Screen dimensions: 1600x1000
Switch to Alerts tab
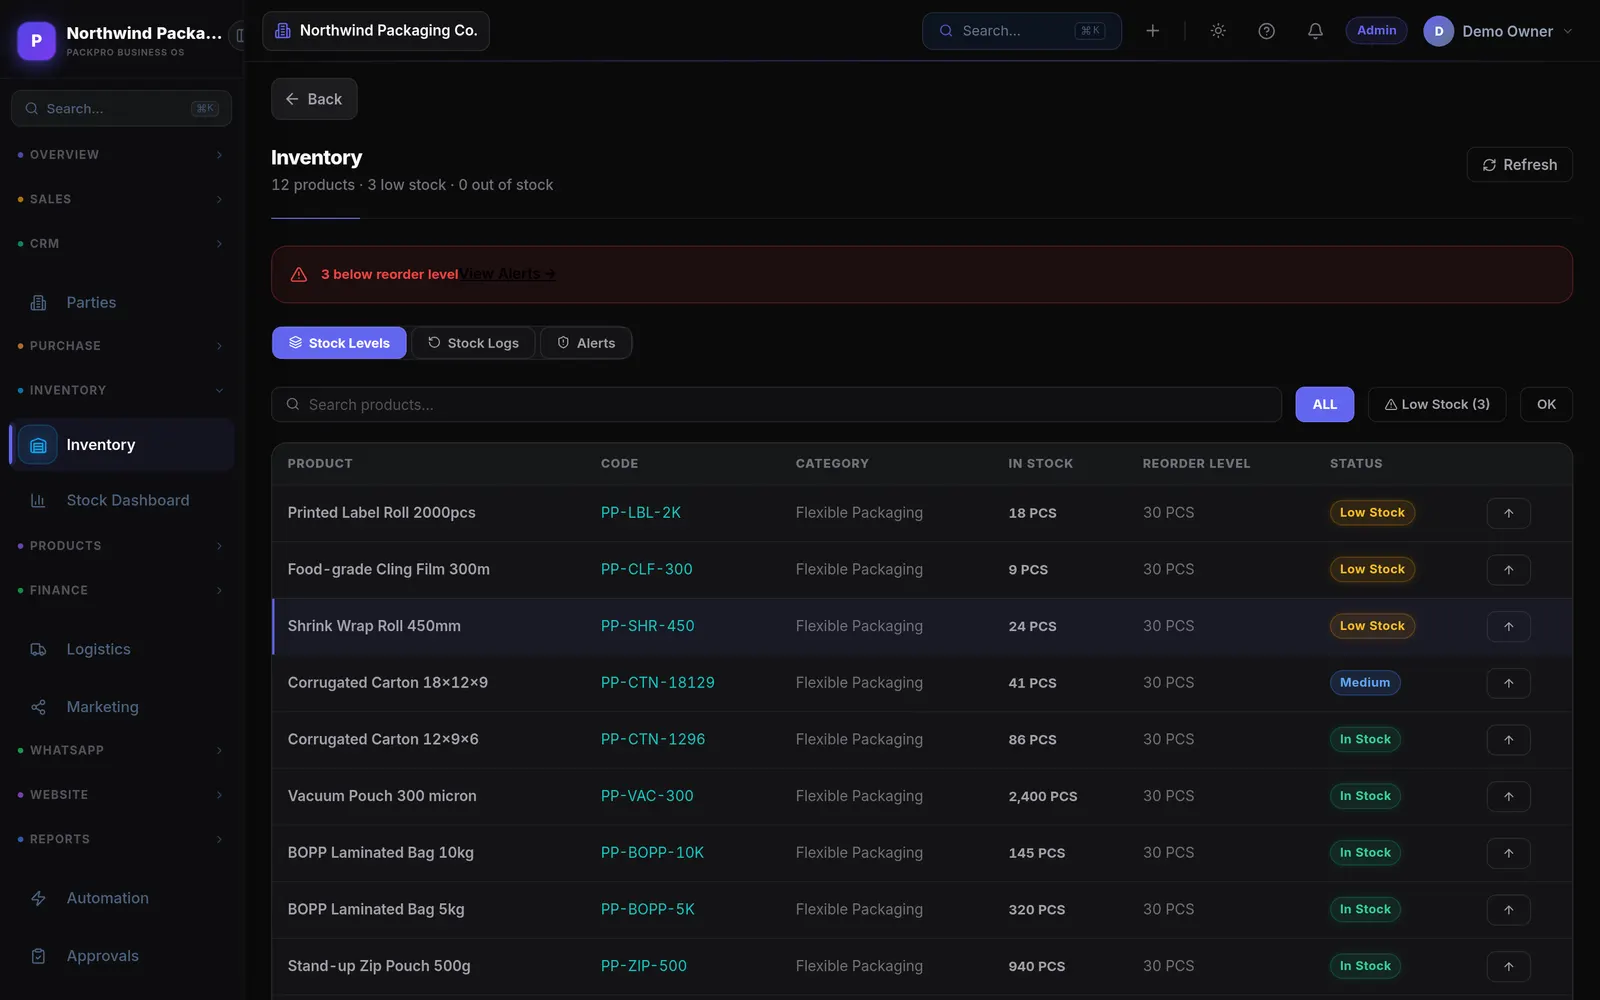[x=586, y=343]
